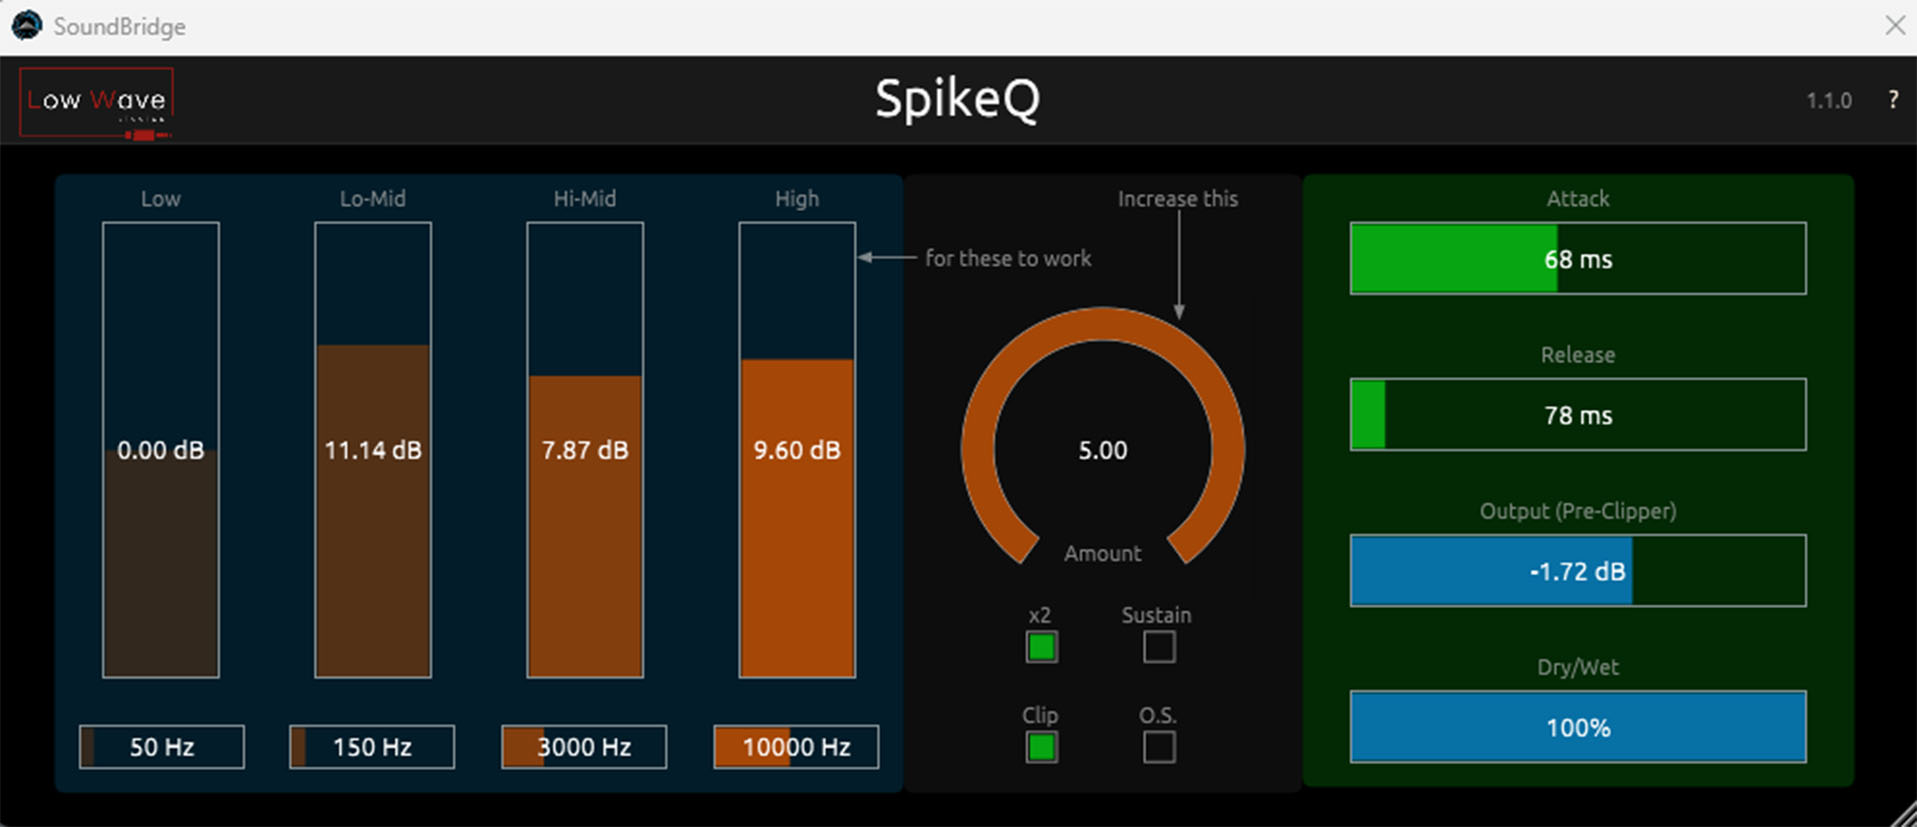The image size is (1917, 827).
Task: Click the Dry/Wet label
Action: point(1578,667)
